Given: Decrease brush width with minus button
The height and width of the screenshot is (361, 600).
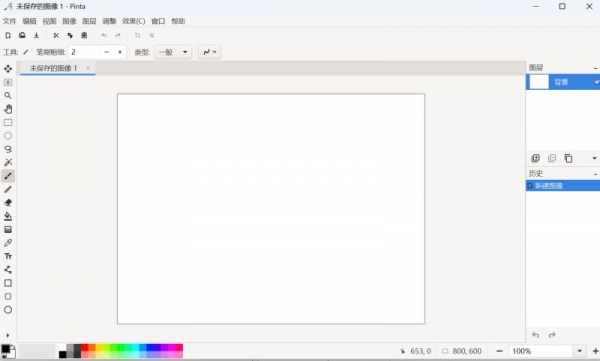Looking at the screenshot, I should (106, 52).
